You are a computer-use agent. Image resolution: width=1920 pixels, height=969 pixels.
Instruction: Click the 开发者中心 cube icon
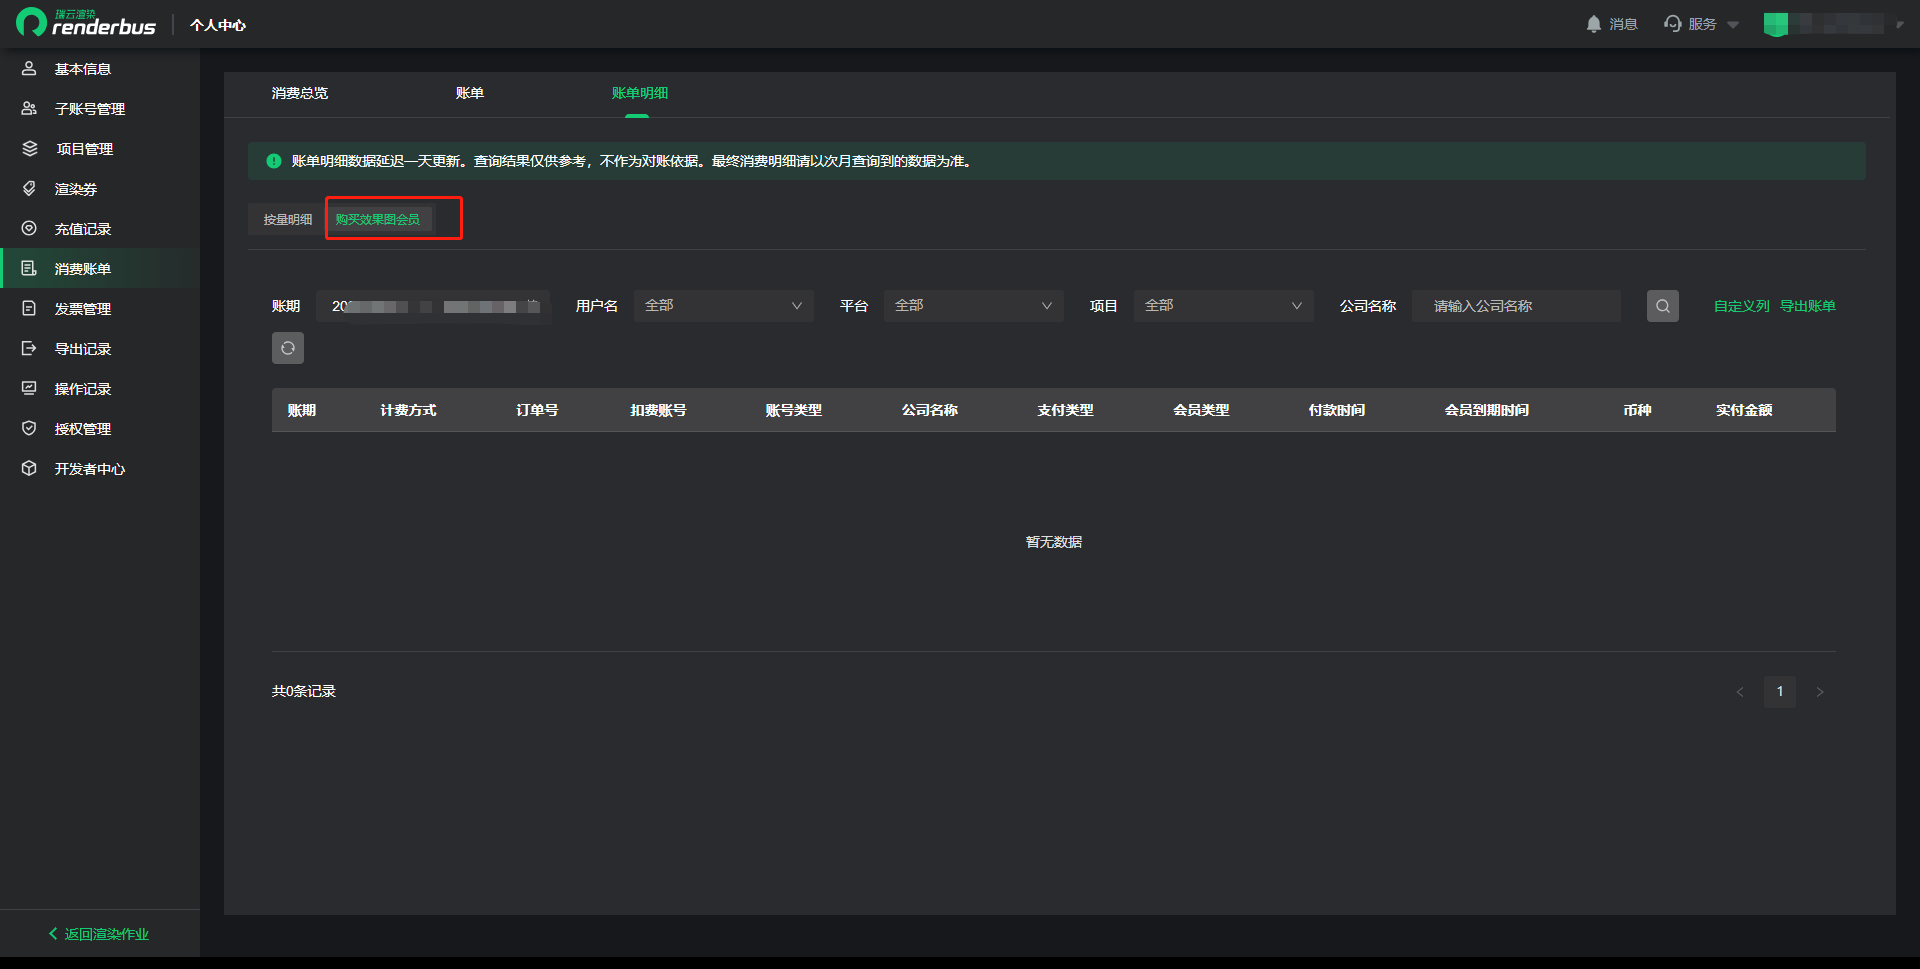click(x=29, y=468)
